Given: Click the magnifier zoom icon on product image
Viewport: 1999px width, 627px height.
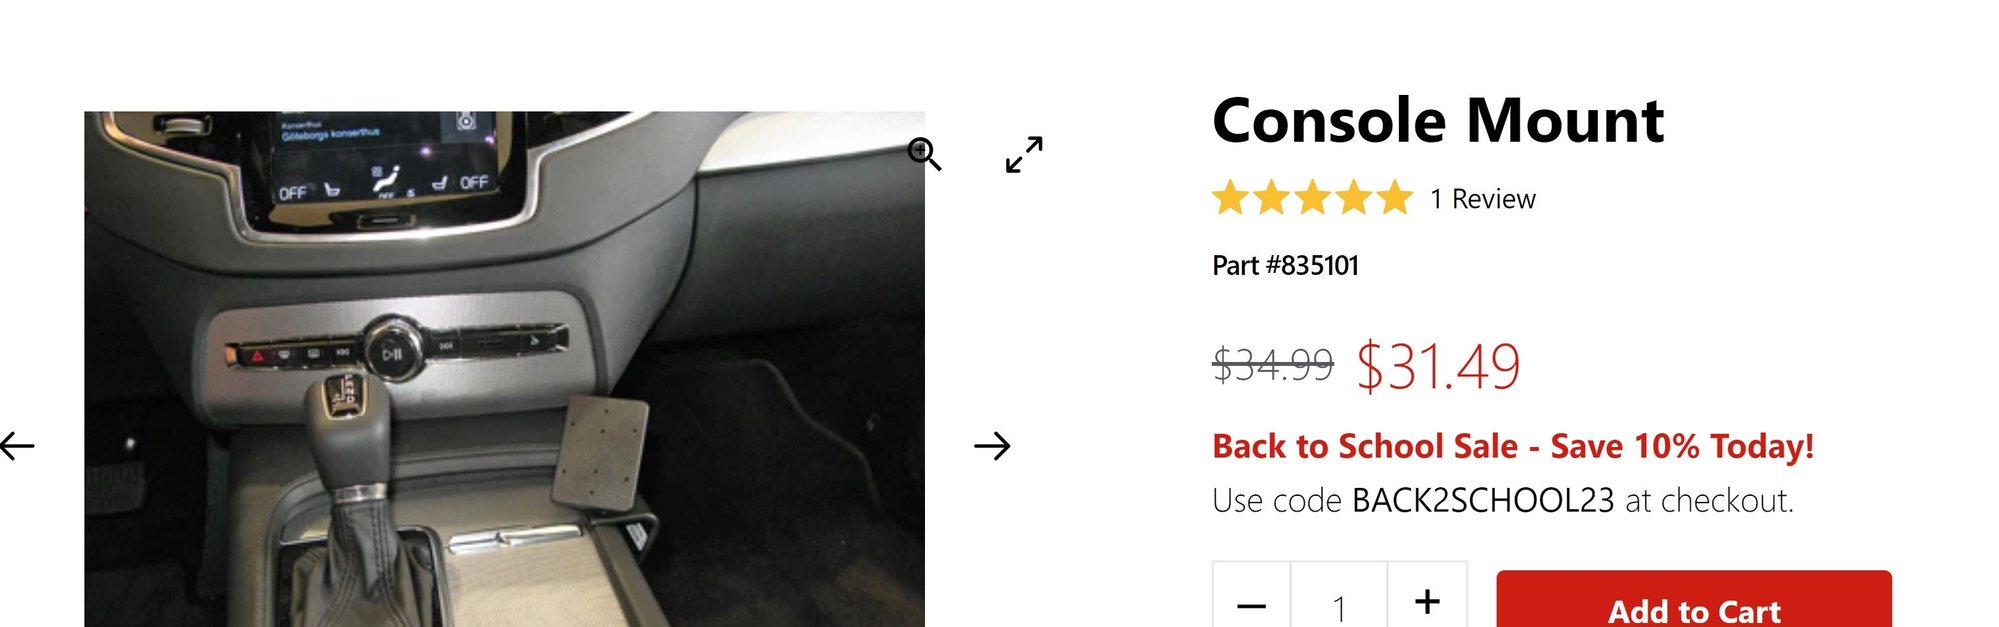Looking at the screenshot, I should (924, 155).
